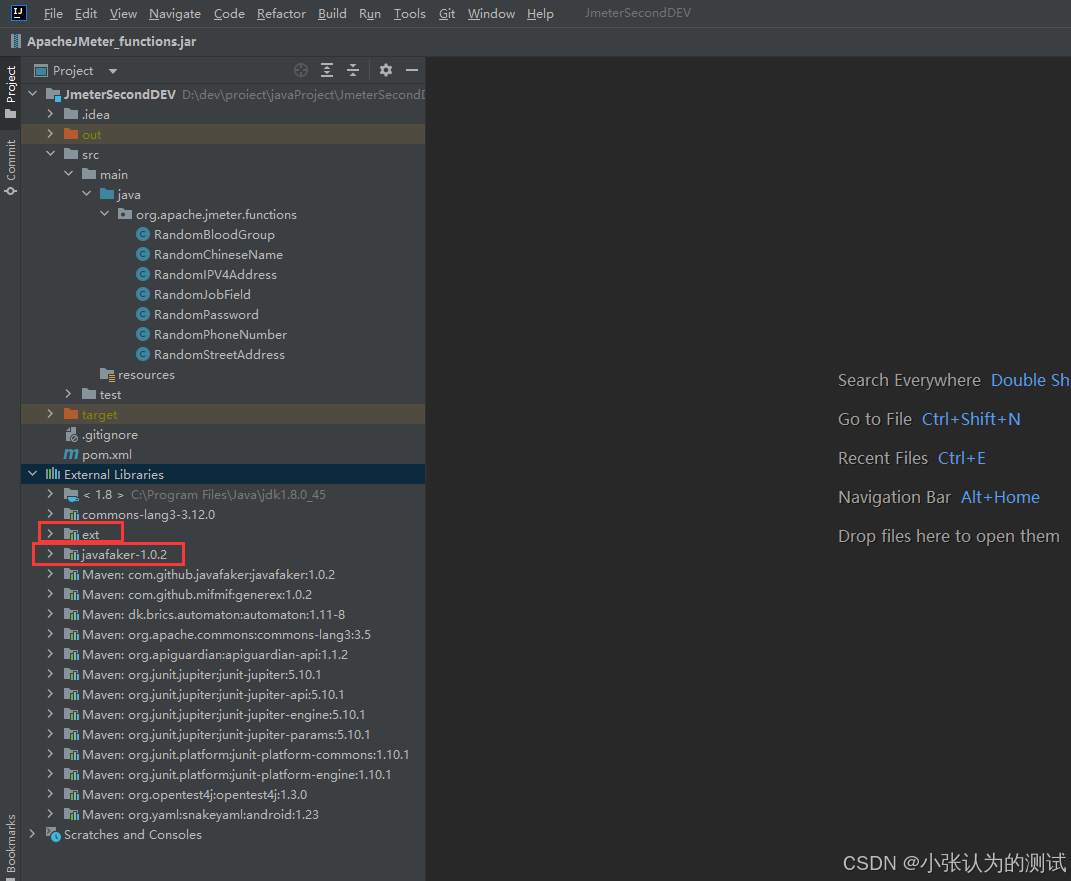This screenshot has height=881, width=1071.
Task: Select the RandomJobField class icon
Action: (143, 294)
